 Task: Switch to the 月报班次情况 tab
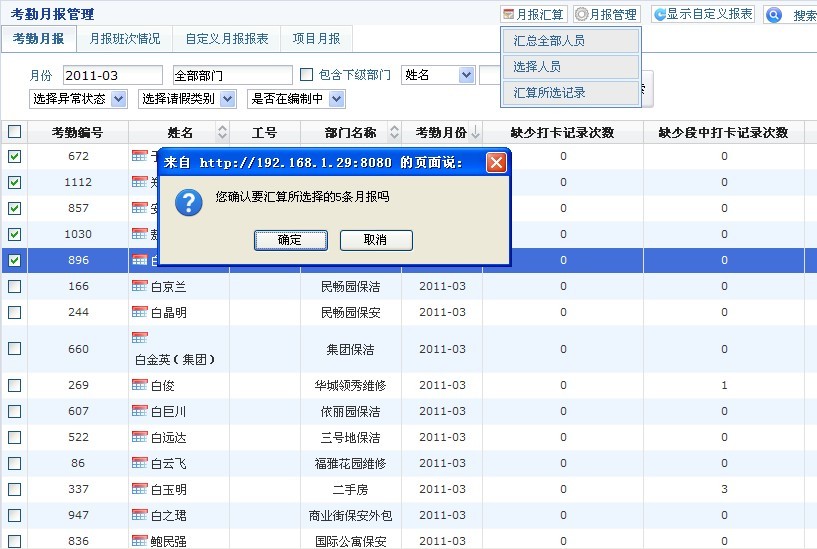pyautogui.click(x=125, y=39)
